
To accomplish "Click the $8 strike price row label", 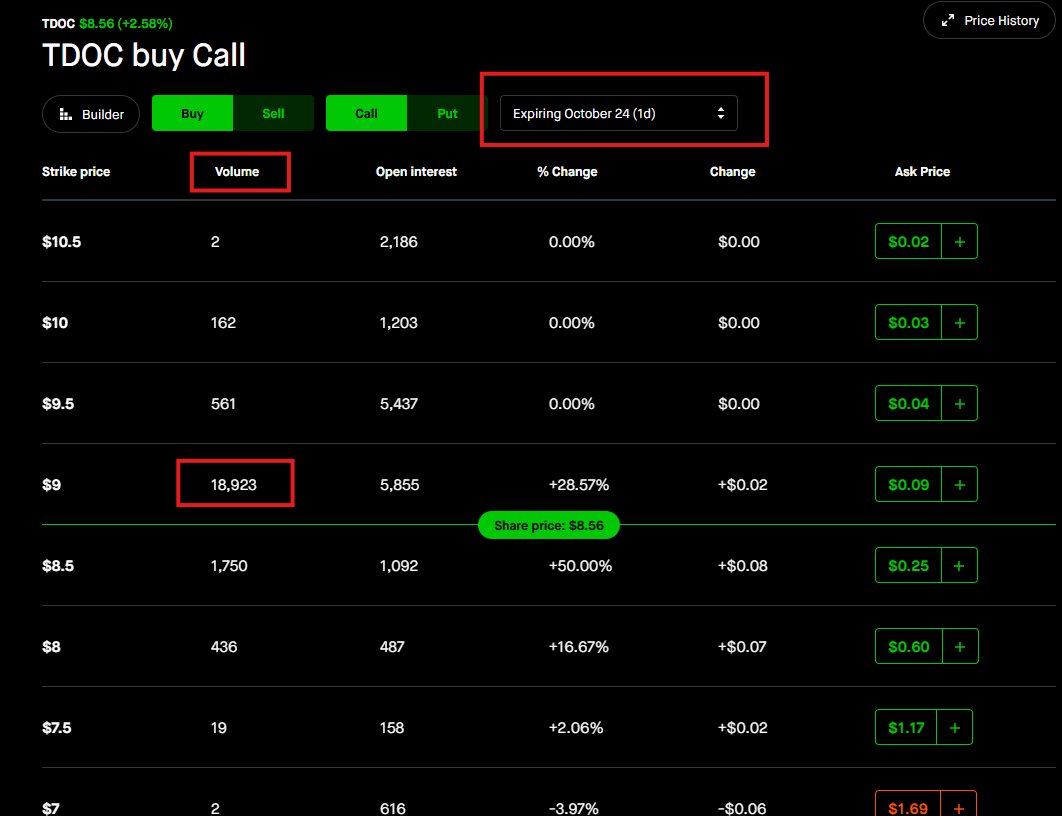I will [x=51, y=647].
